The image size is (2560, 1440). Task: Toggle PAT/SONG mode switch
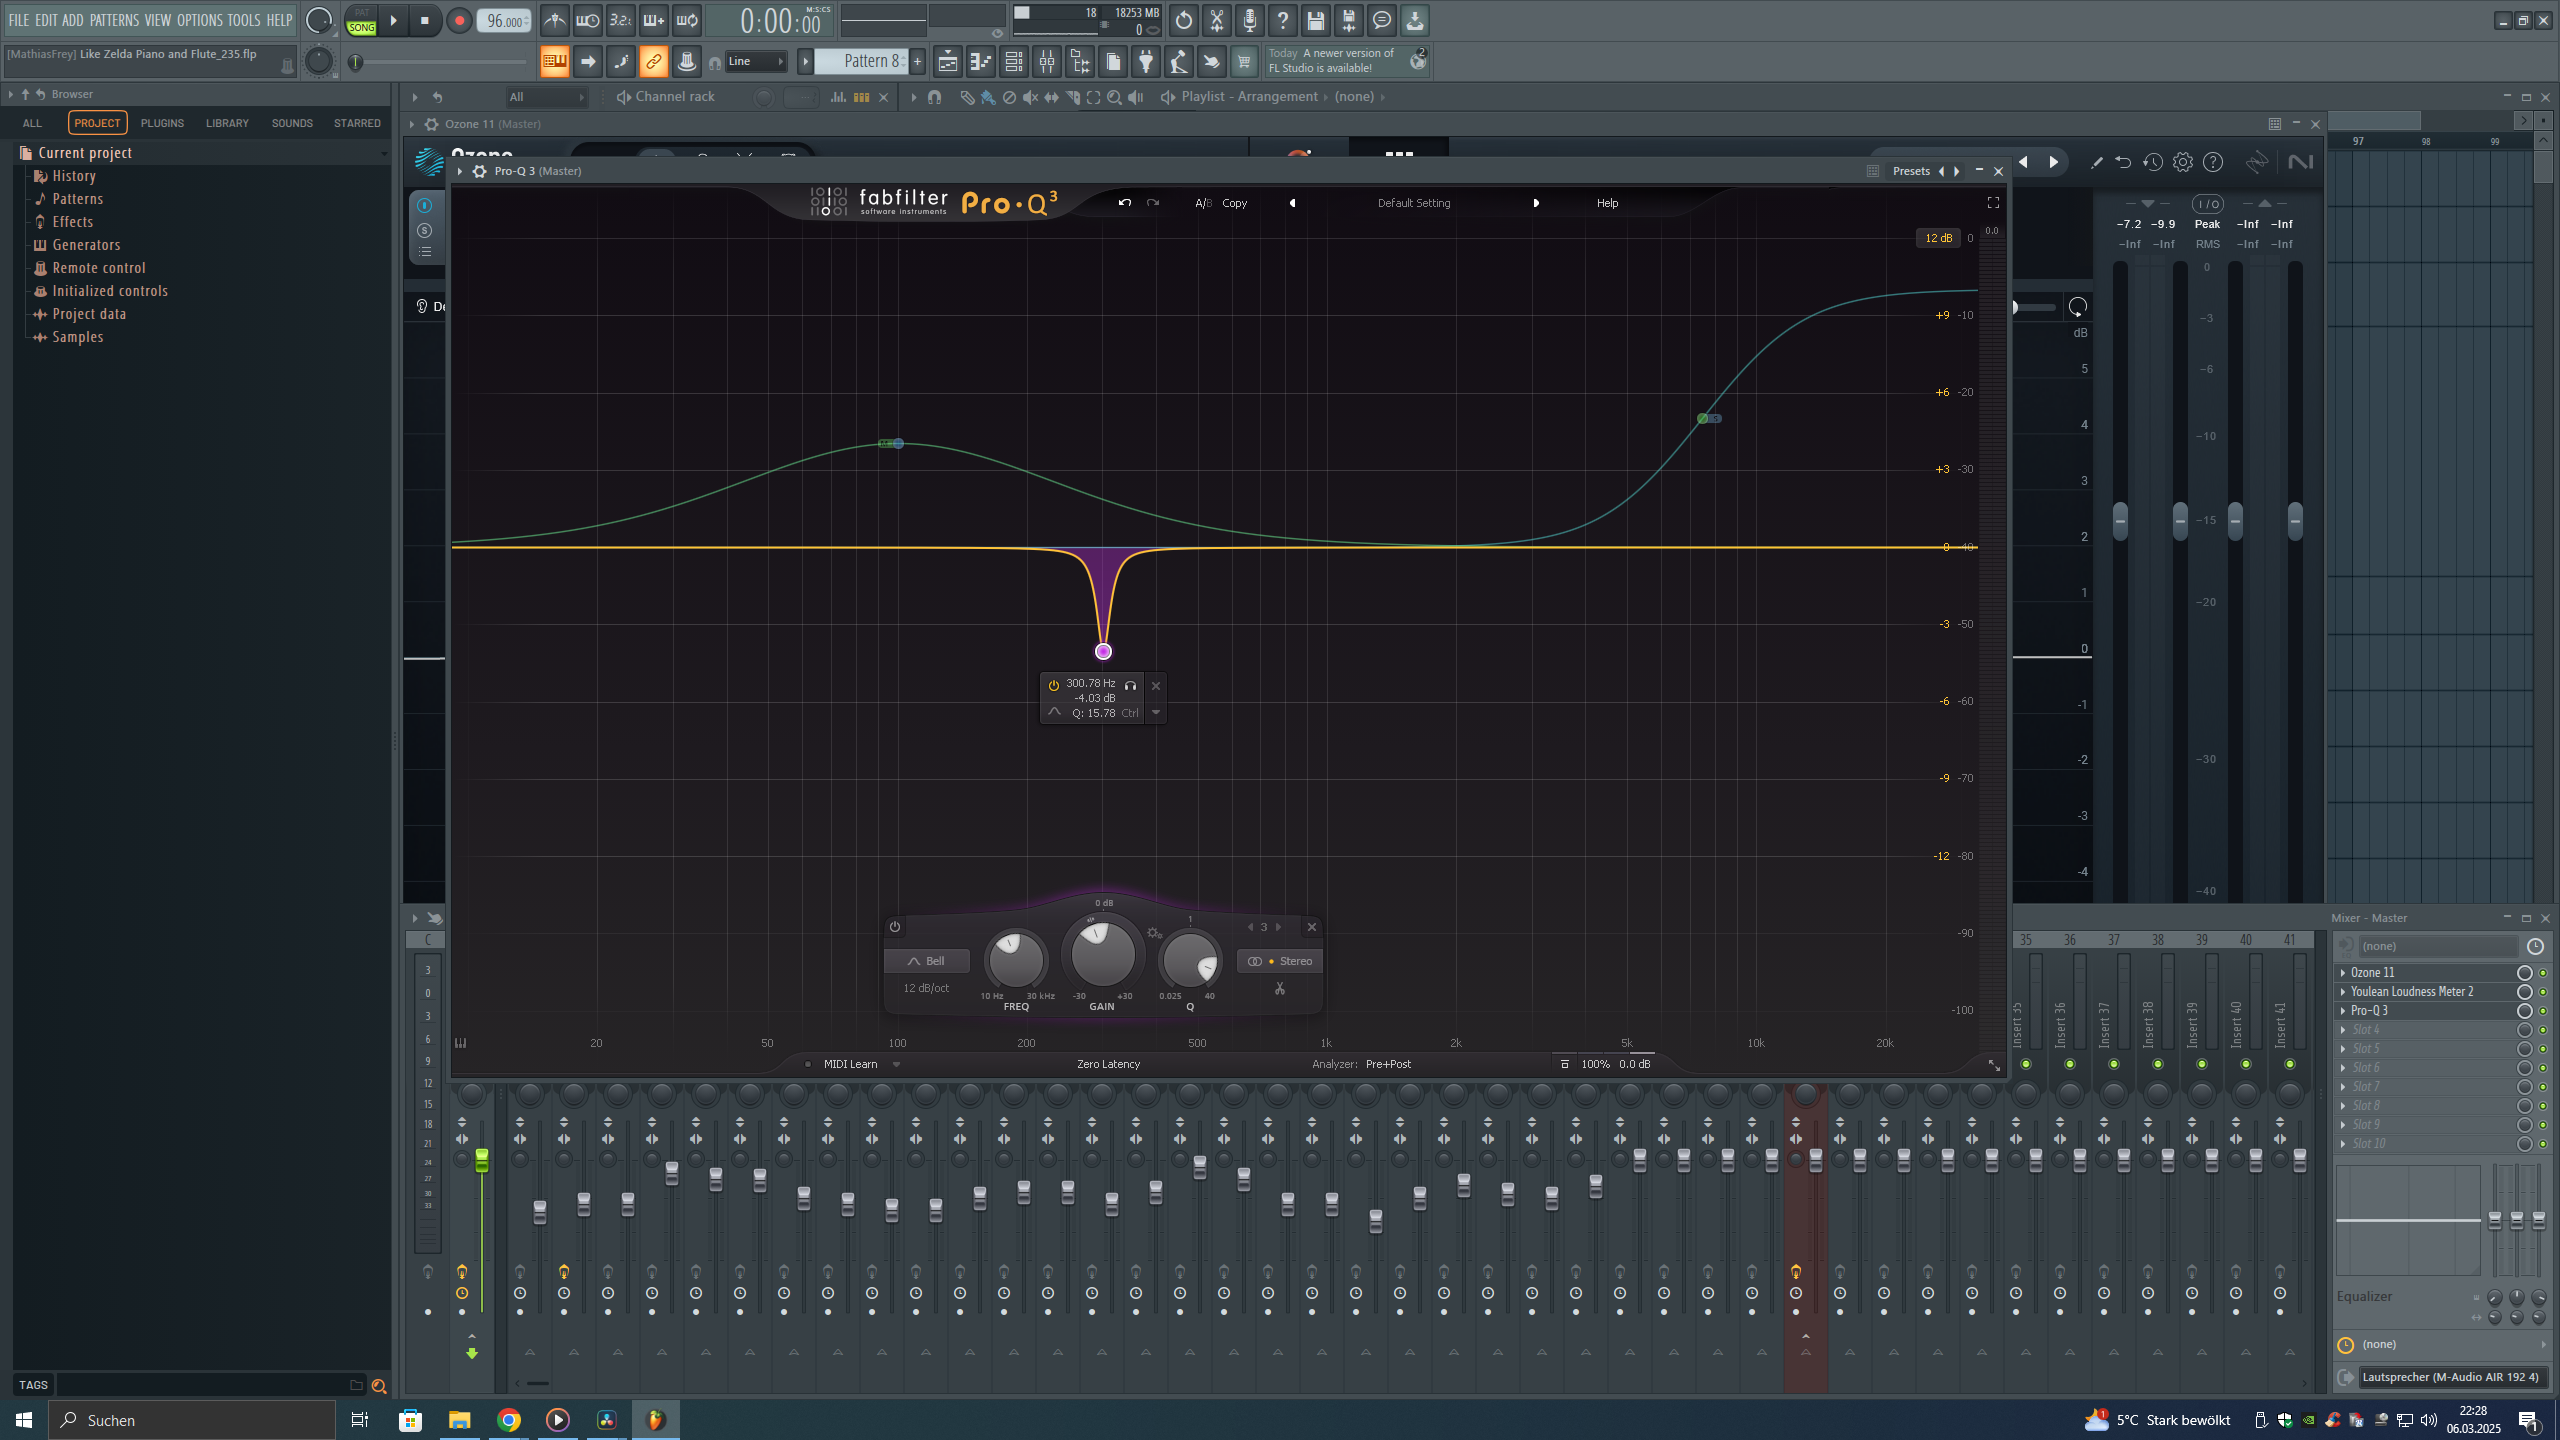click(361, 20)
